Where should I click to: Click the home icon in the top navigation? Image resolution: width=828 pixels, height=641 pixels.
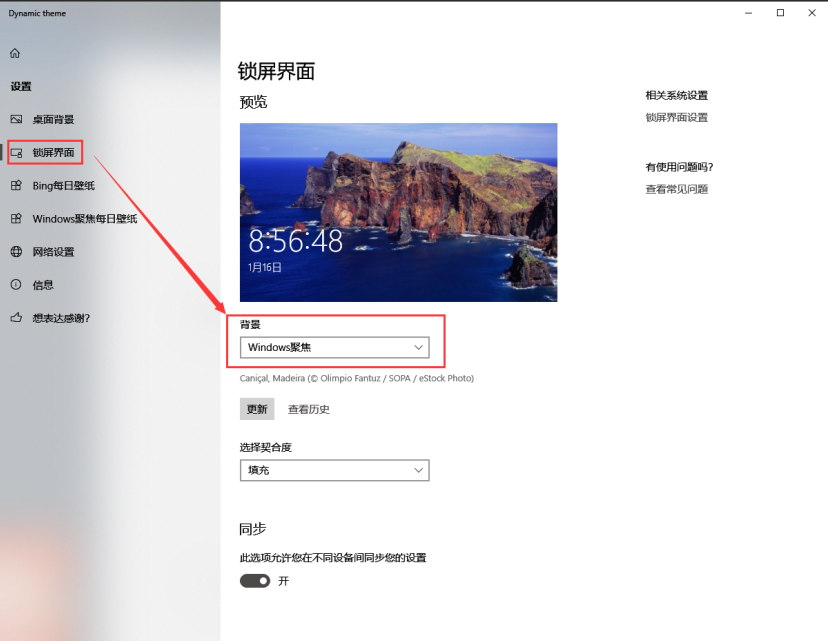[15, 51]
